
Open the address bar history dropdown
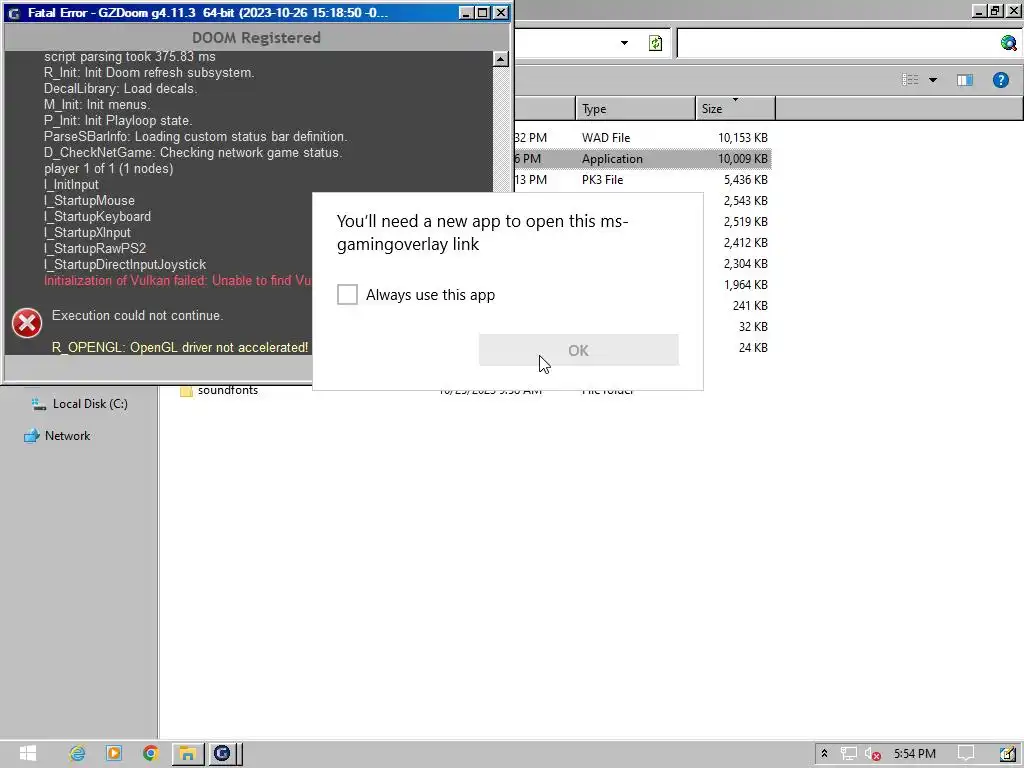pos(624,43)
